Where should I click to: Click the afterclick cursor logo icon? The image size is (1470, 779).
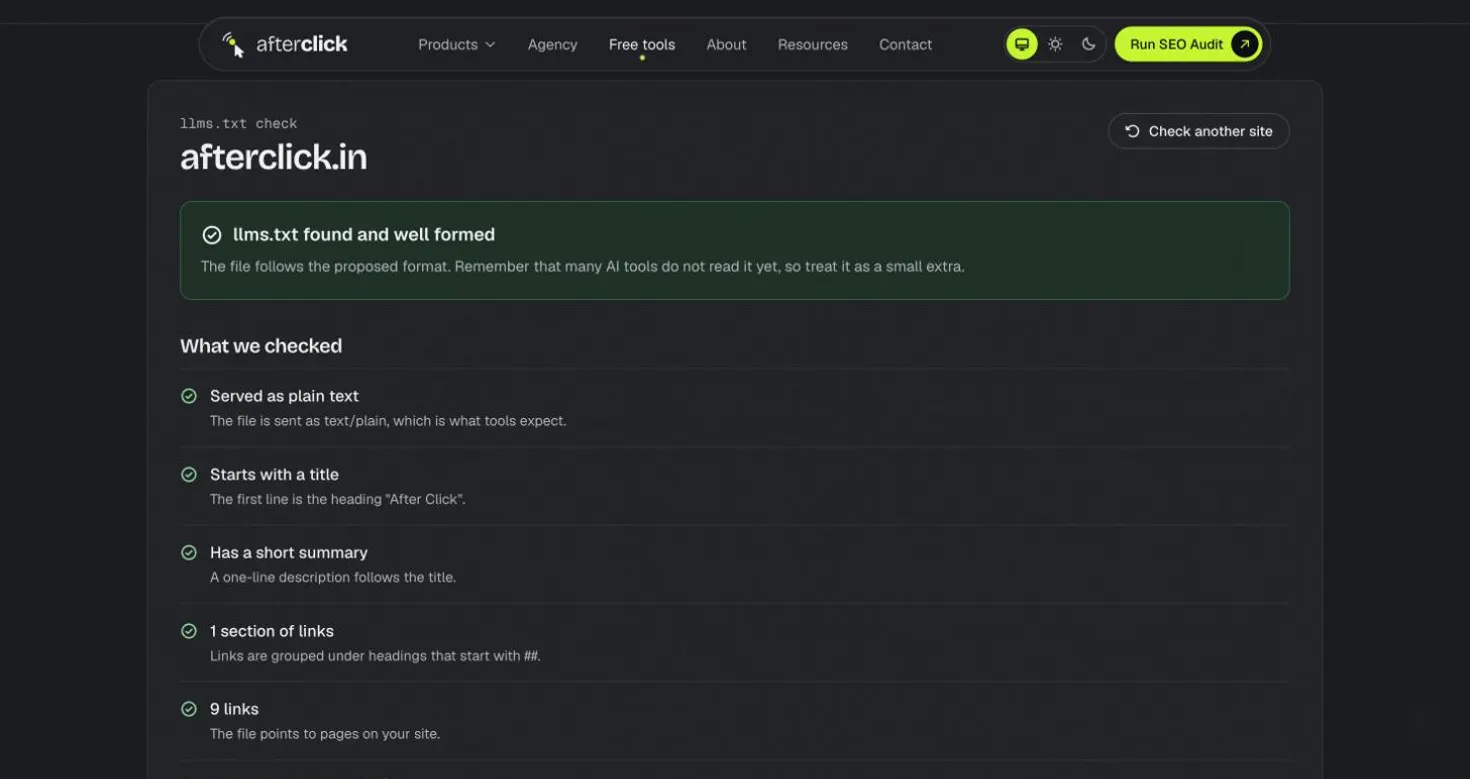pos(233,44)
